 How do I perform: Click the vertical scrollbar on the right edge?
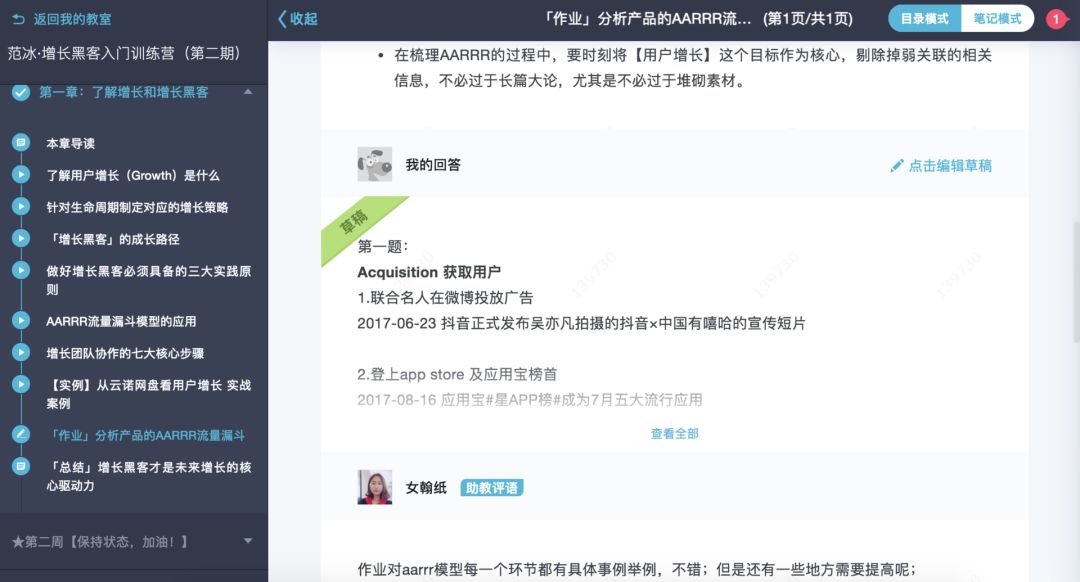pos(1075,282)
